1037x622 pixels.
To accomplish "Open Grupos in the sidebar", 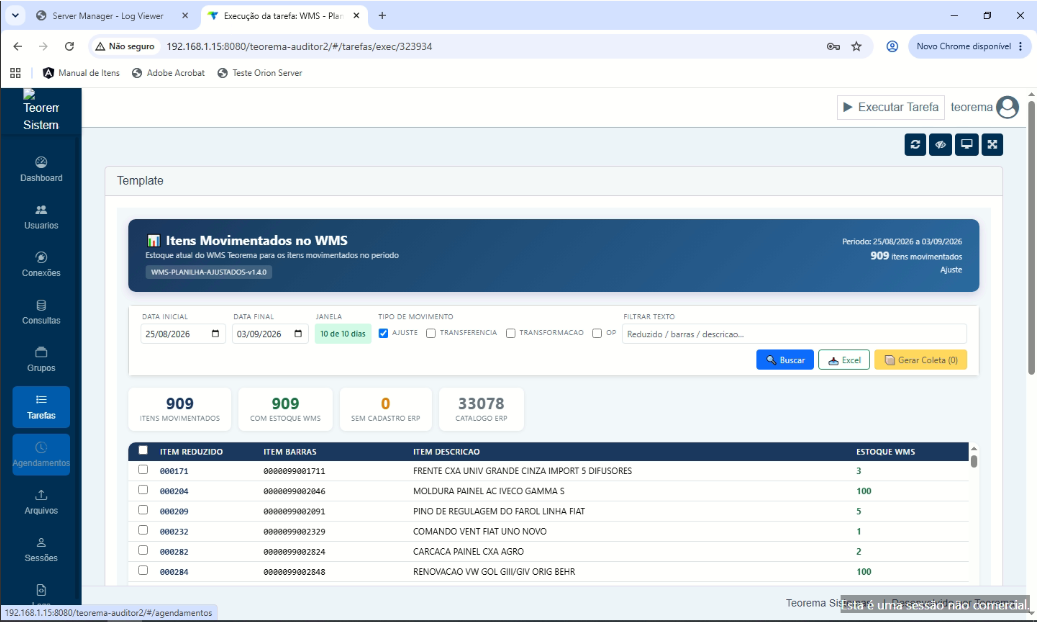I will pyautogui.click(x=41, y=360).
